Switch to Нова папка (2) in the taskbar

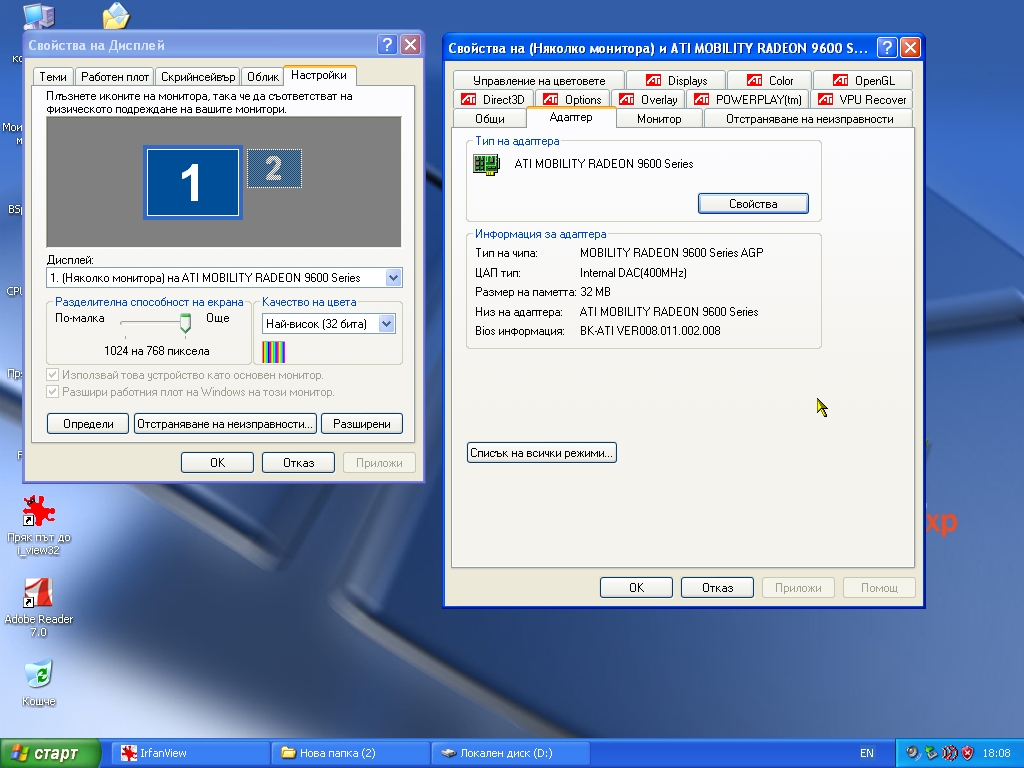(x=351, y=753)
